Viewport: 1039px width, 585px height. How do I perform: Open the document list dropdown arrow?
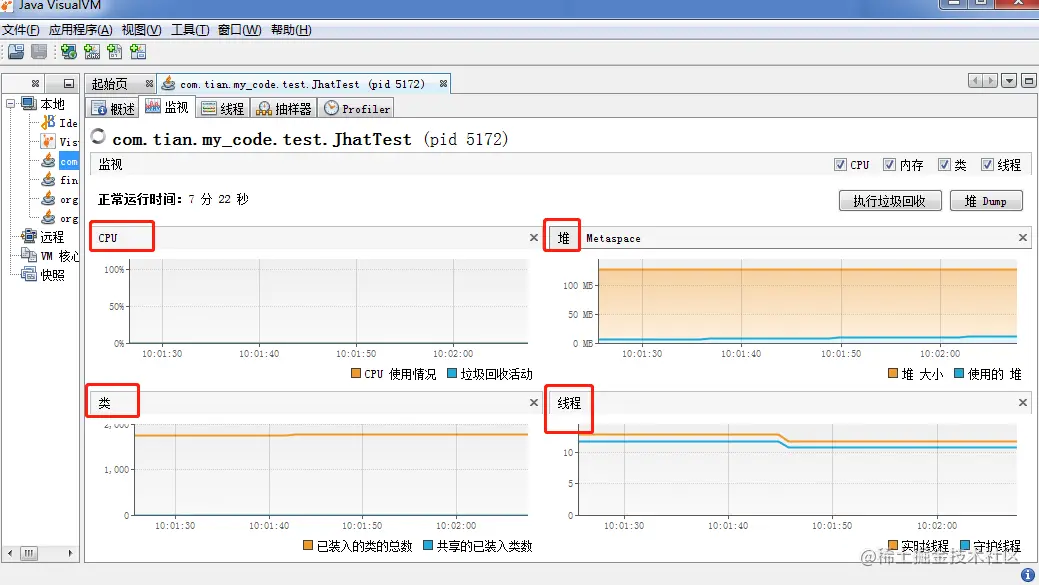(1009, 81)
